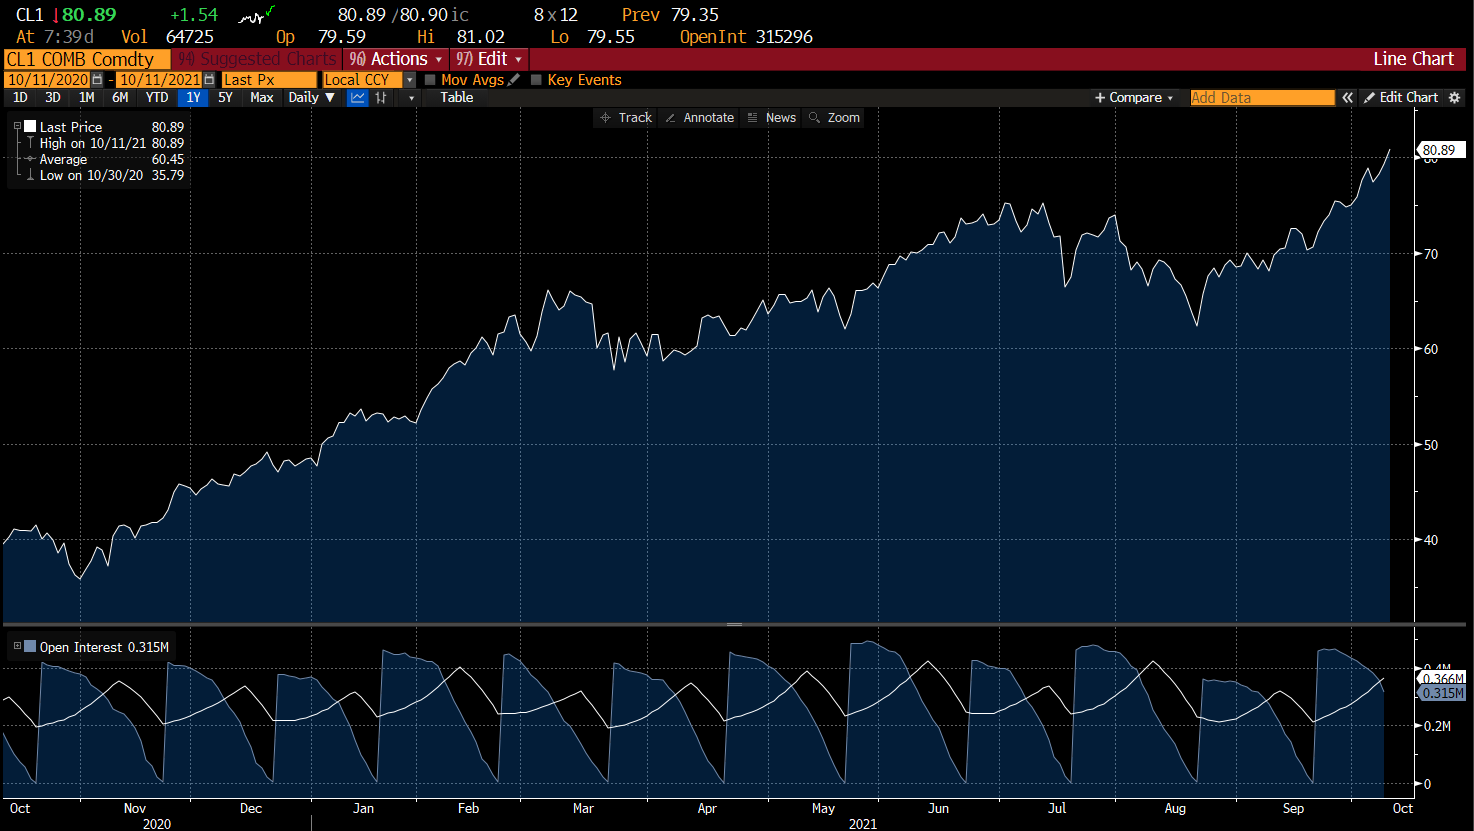
Task: Collapse the Last Price legend tree
Action: [x=17, y=127]
